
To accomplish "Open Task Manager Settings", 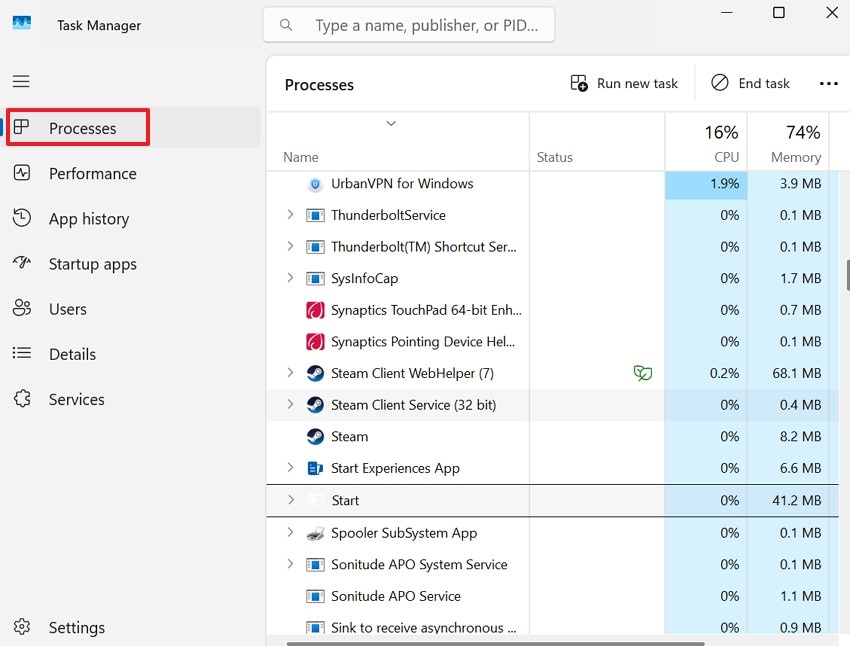I will (x=76, y=627).
